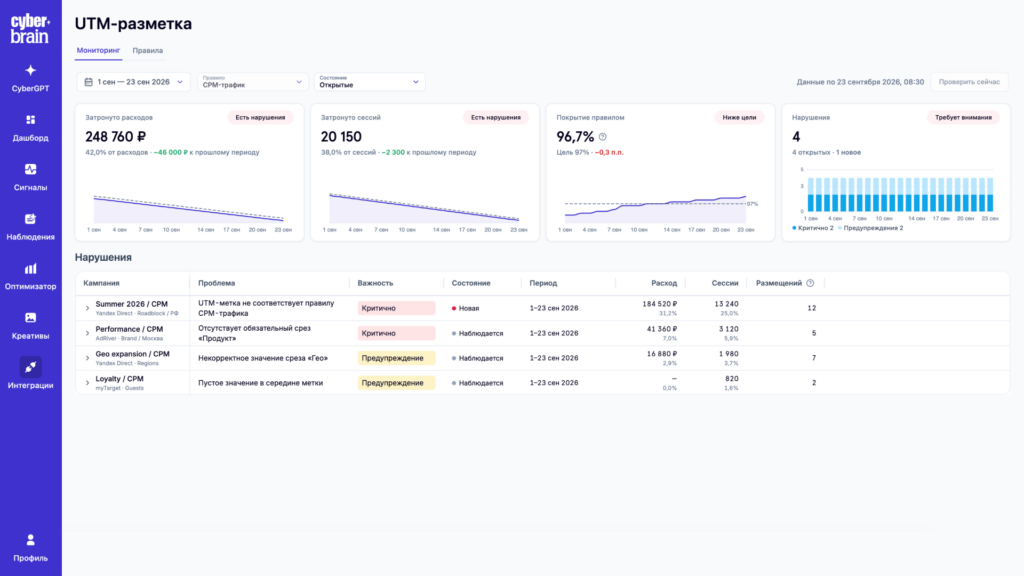Click the calendar icon in date filter
Screen dimensions: 1024x576
click(x=88, y=82)
